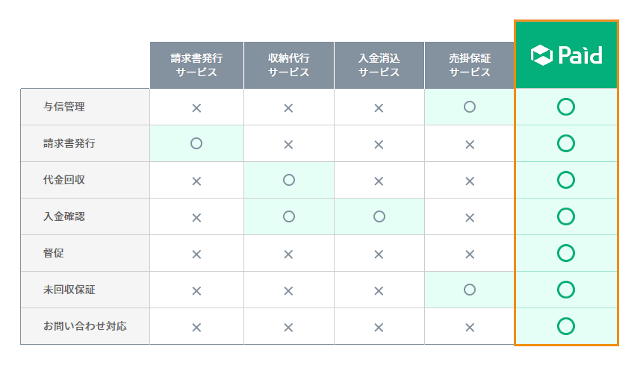640x365 pixels.
Task: Click 入金消込 circle in 入金確認 row
Action: [x=379, y=216]
